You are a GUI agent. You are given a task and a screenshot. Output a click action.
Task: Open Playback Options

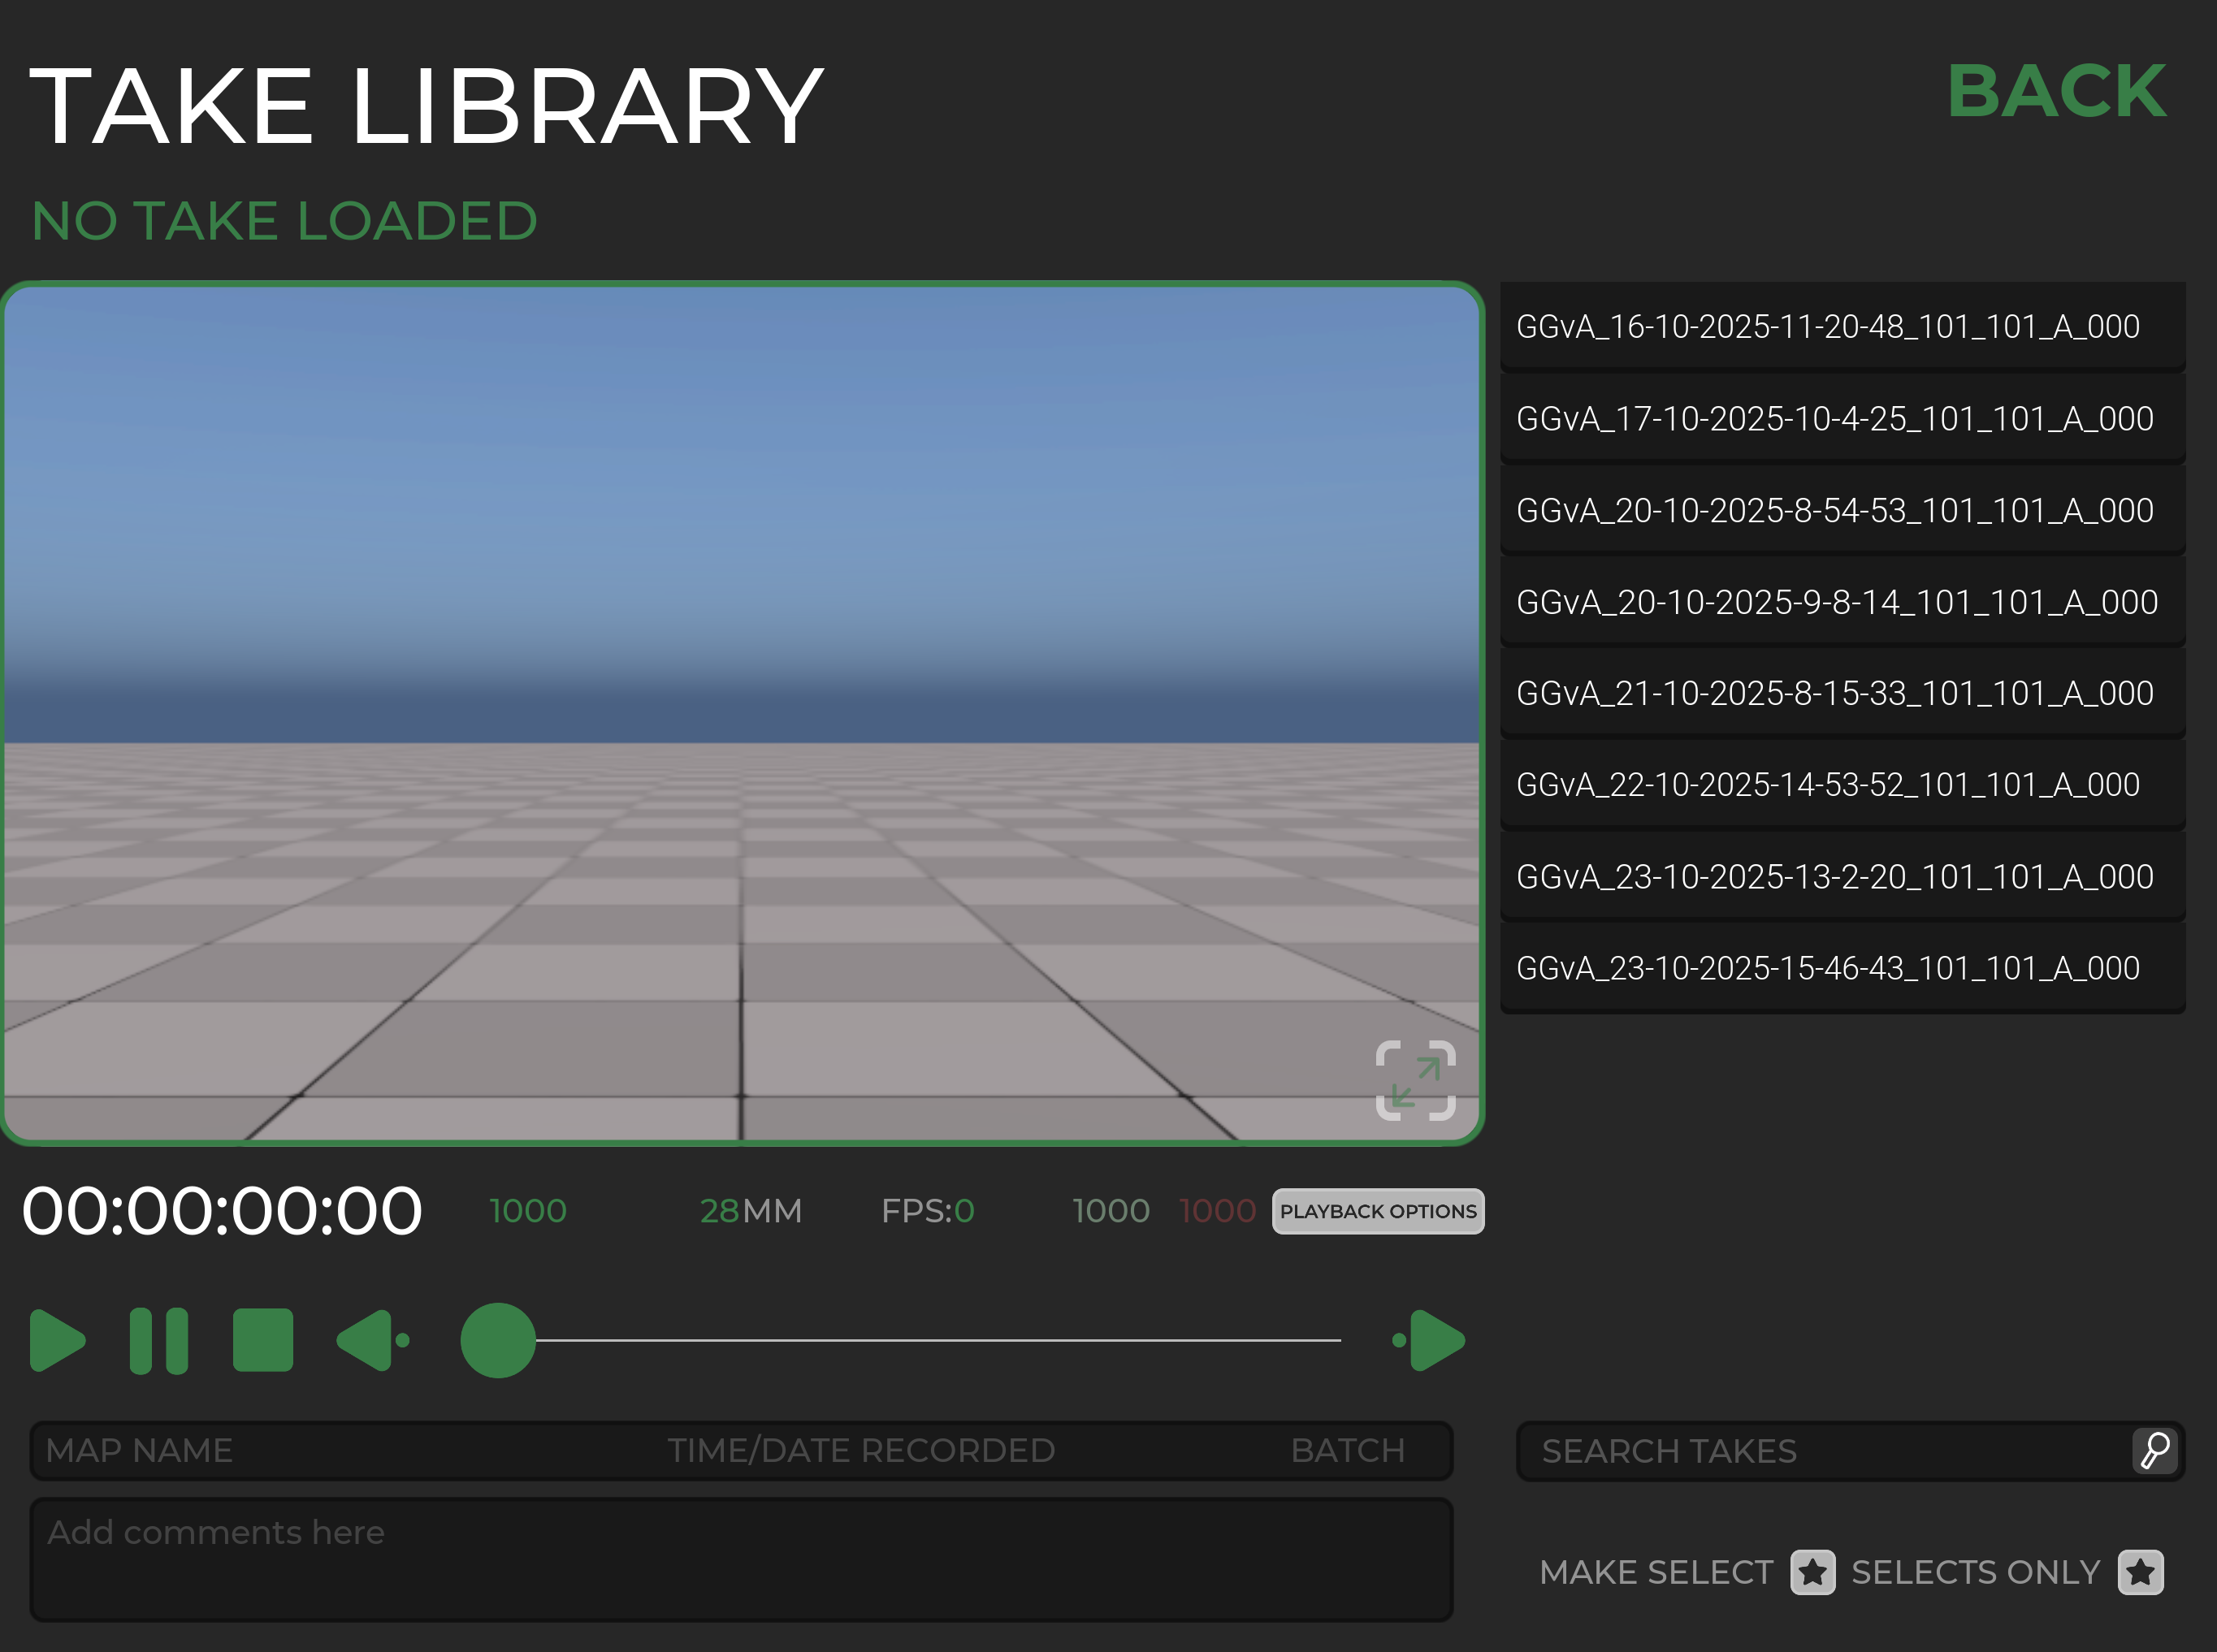pyautogui.click(x=1378, y=1211)
